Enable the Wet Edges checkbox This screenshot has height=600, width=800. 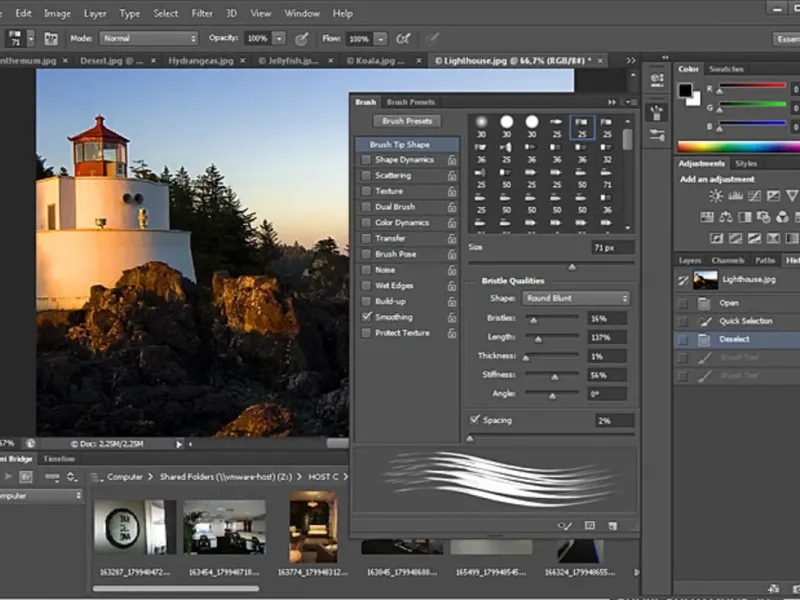(366, 285)
